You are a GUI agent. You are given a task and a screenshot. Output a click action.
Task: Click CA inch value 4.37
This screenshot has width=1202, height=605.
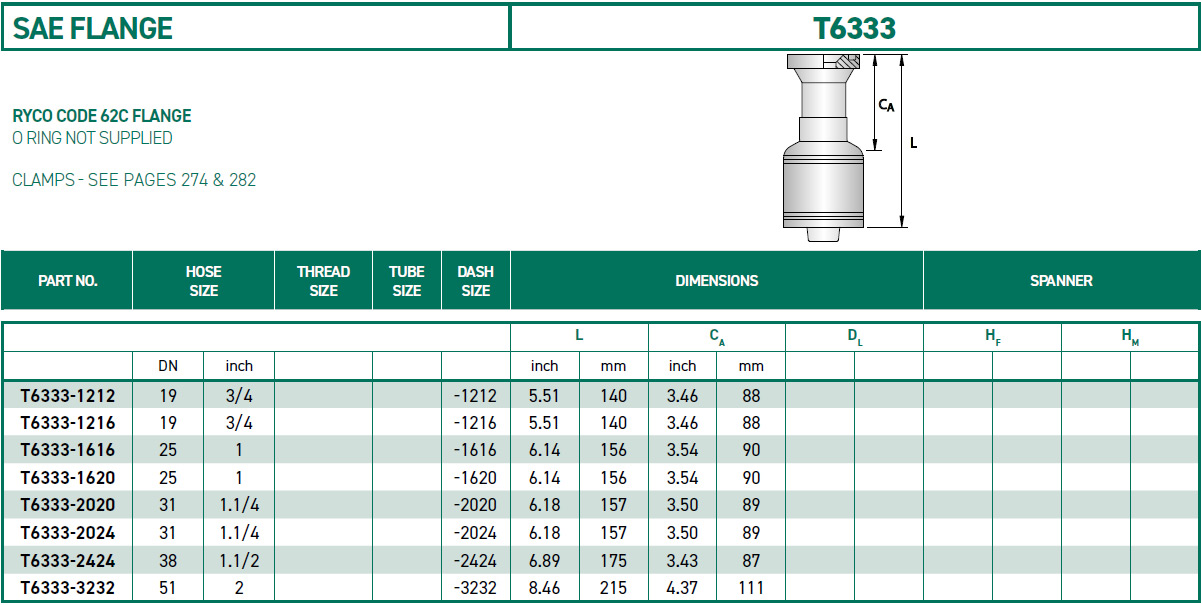pyautogui.click(x=682, y=588)
